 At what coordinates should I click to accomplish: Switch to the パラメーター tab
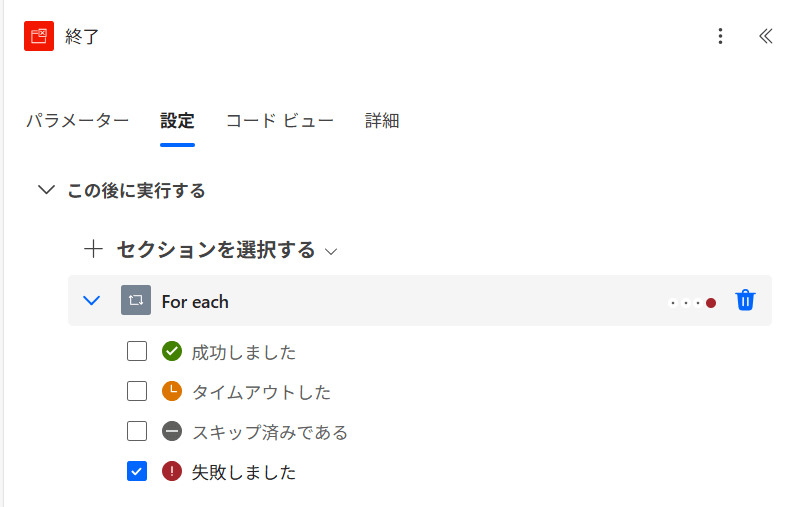click(x=78, y=121)
